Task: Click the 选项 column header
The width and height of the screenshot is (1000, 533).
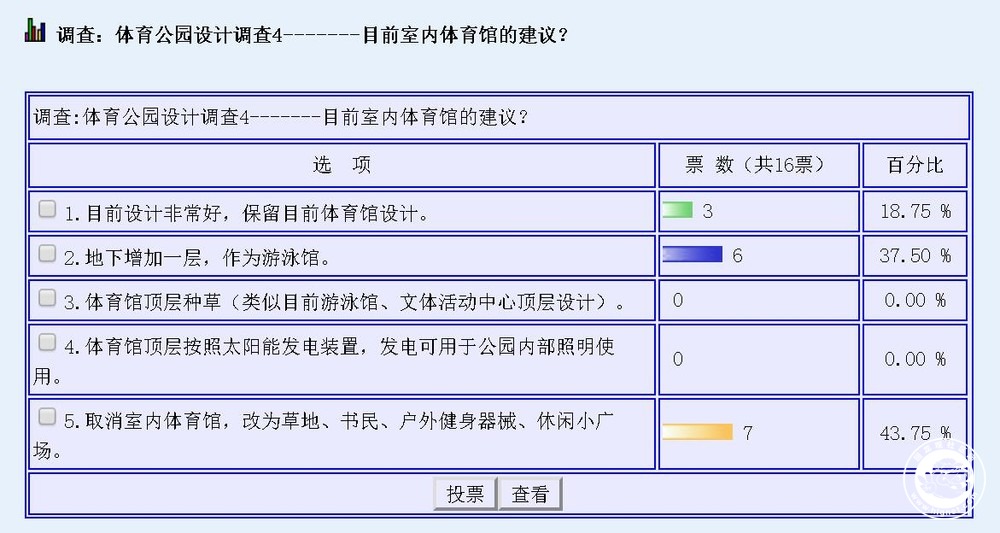Action: (x=342, y=165)
